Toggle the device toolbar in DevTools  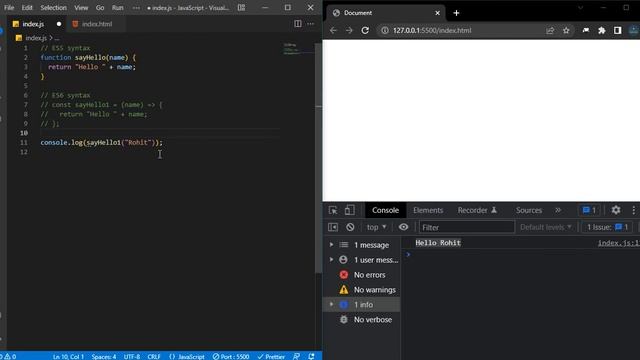tap(349, 210)
